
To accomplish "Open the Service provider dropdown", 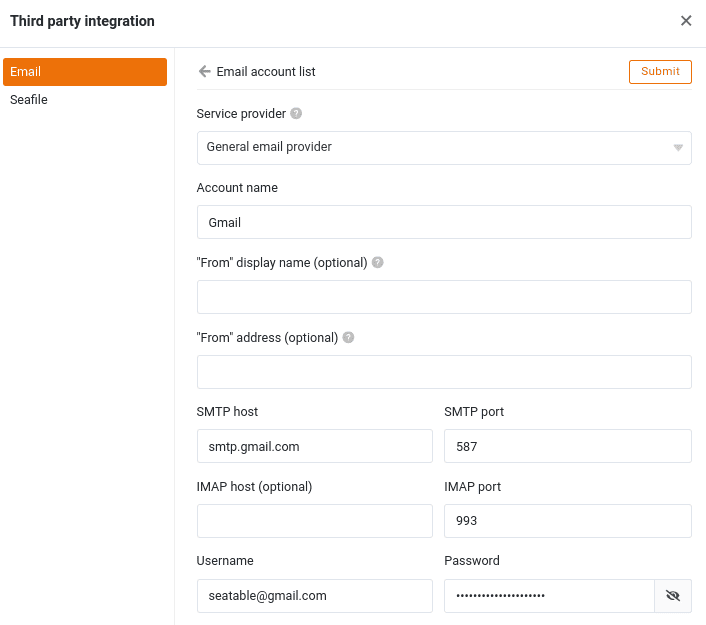I will pyautogui.click(x=443, y=147).
